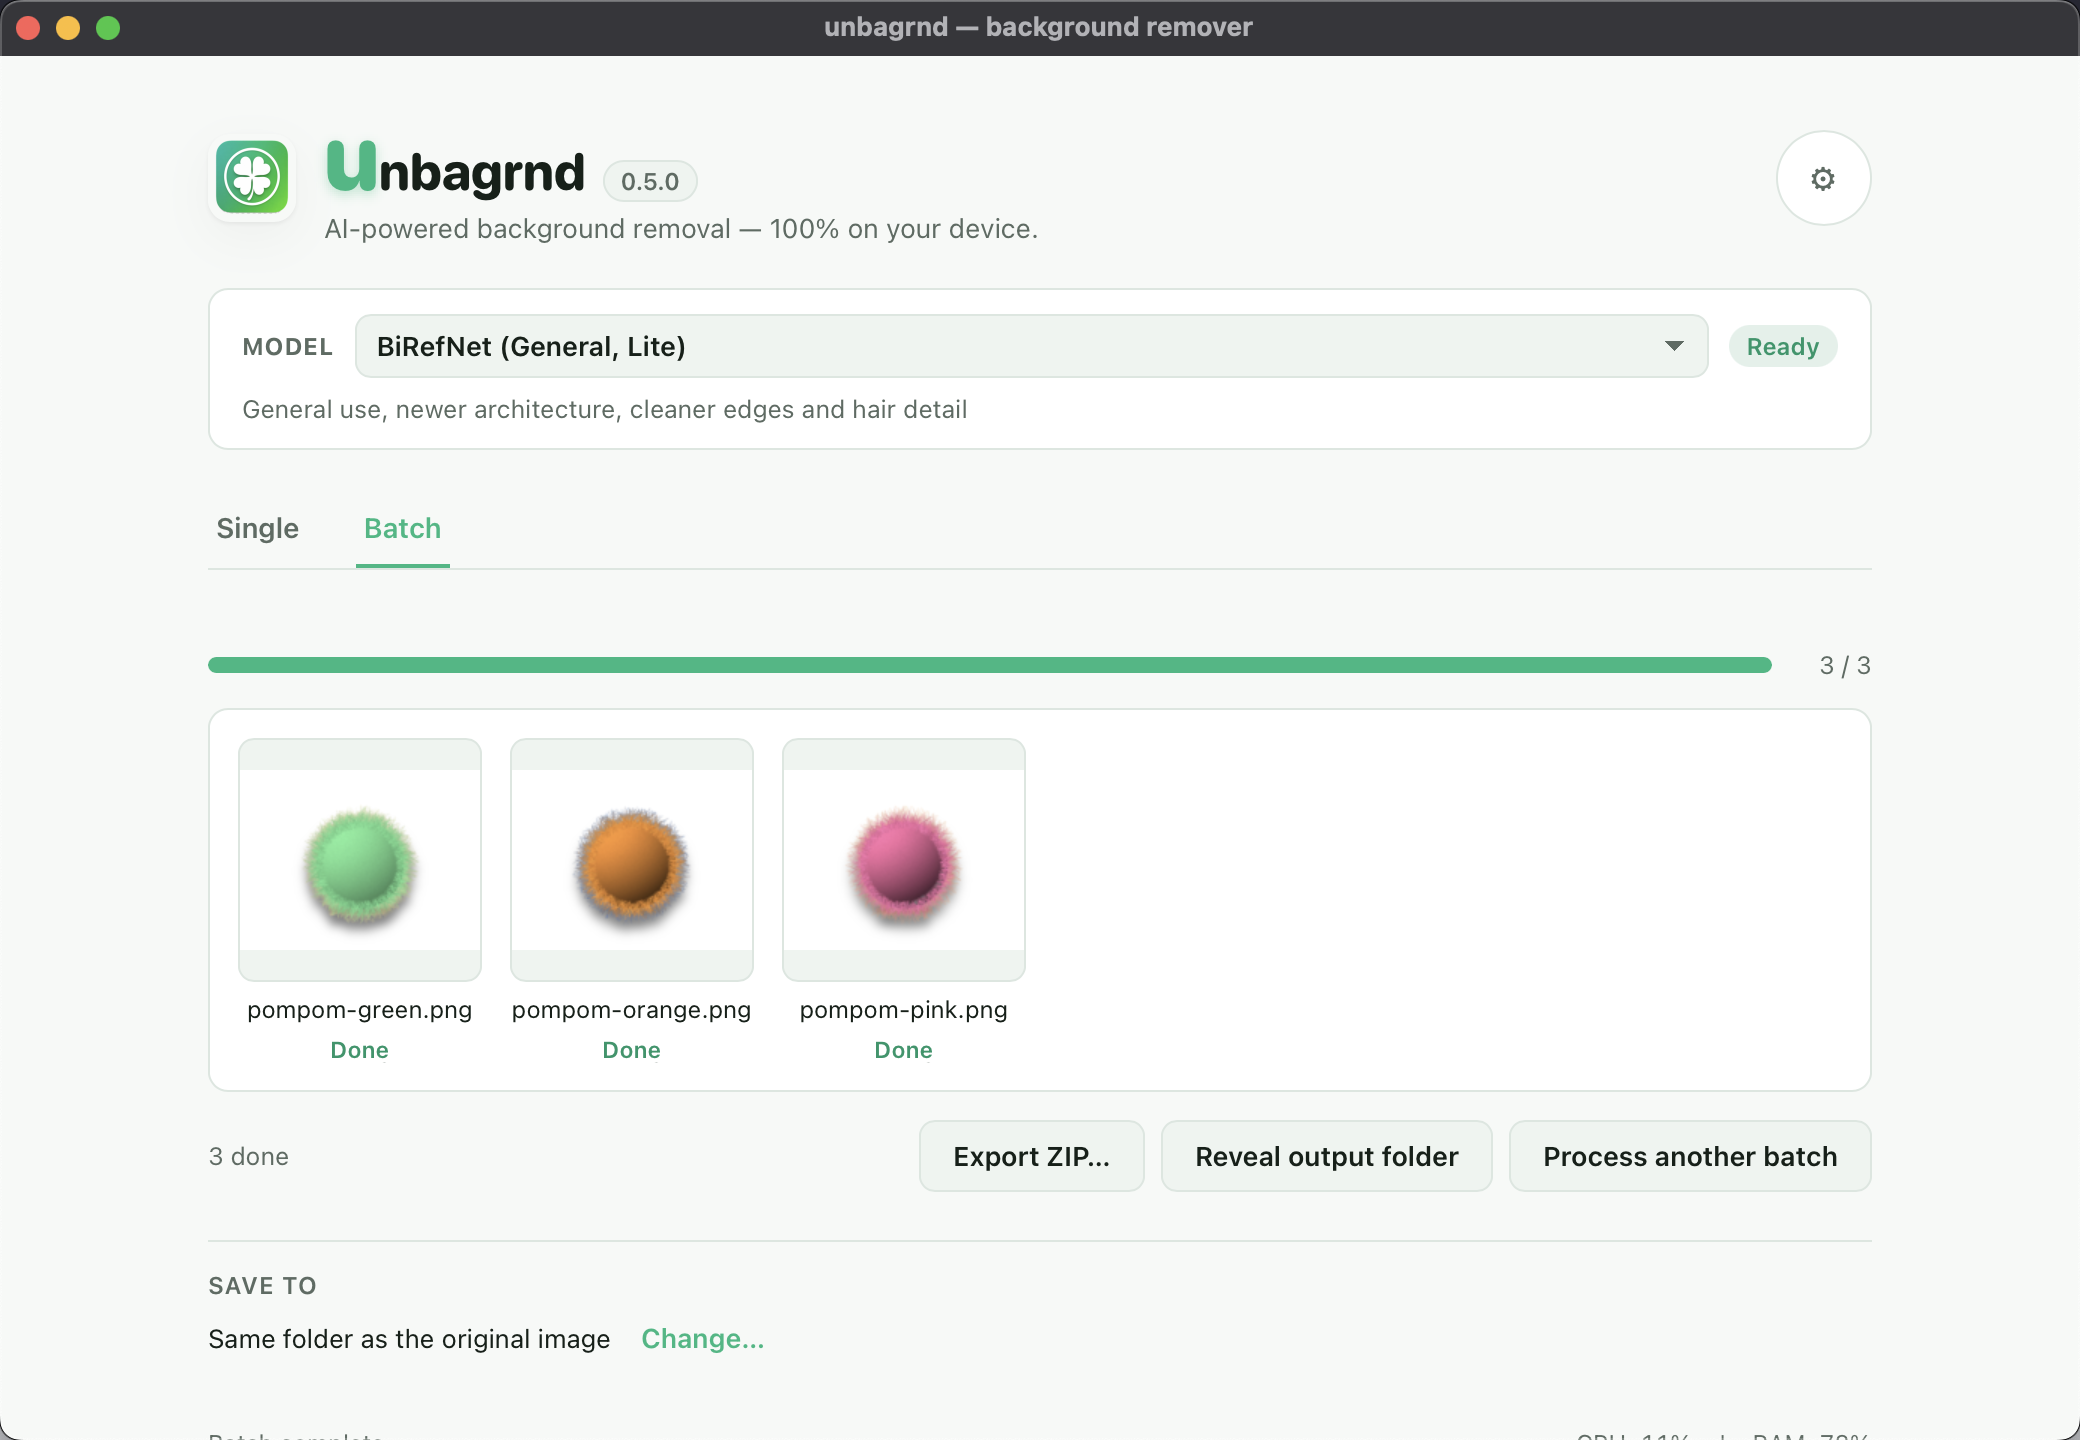Minimize the window with the yellow button

[68, 28]
